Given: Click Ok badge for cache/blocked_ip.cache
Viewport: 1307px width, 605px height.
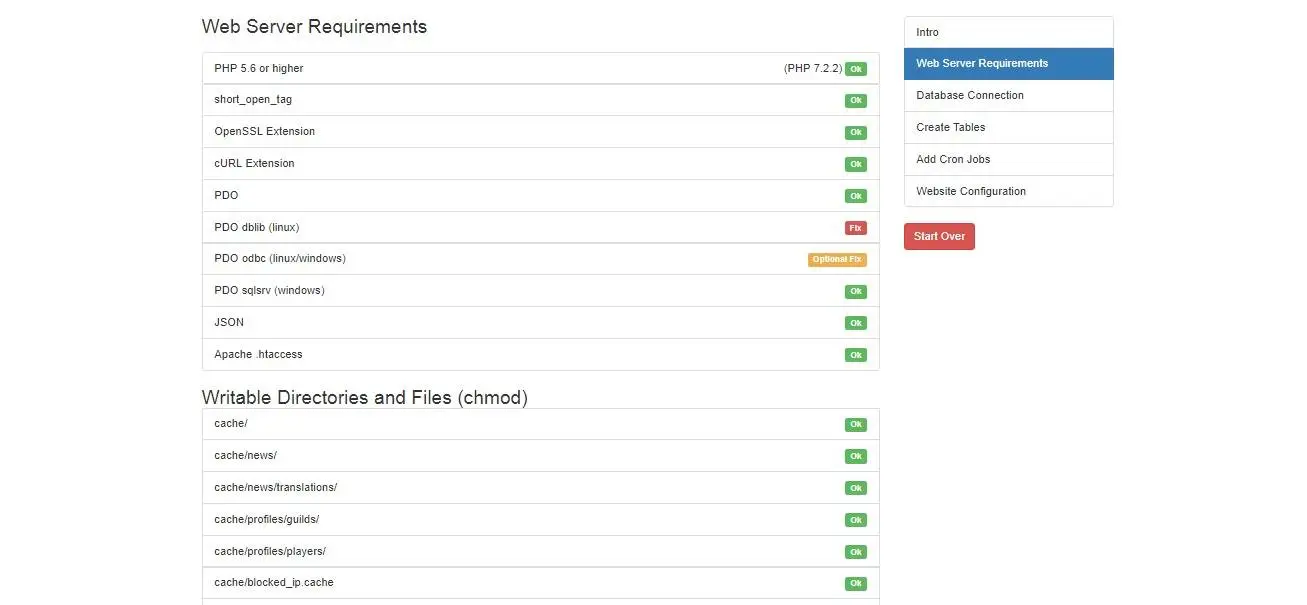Looking at the screenshot, I should coord(856,584).
